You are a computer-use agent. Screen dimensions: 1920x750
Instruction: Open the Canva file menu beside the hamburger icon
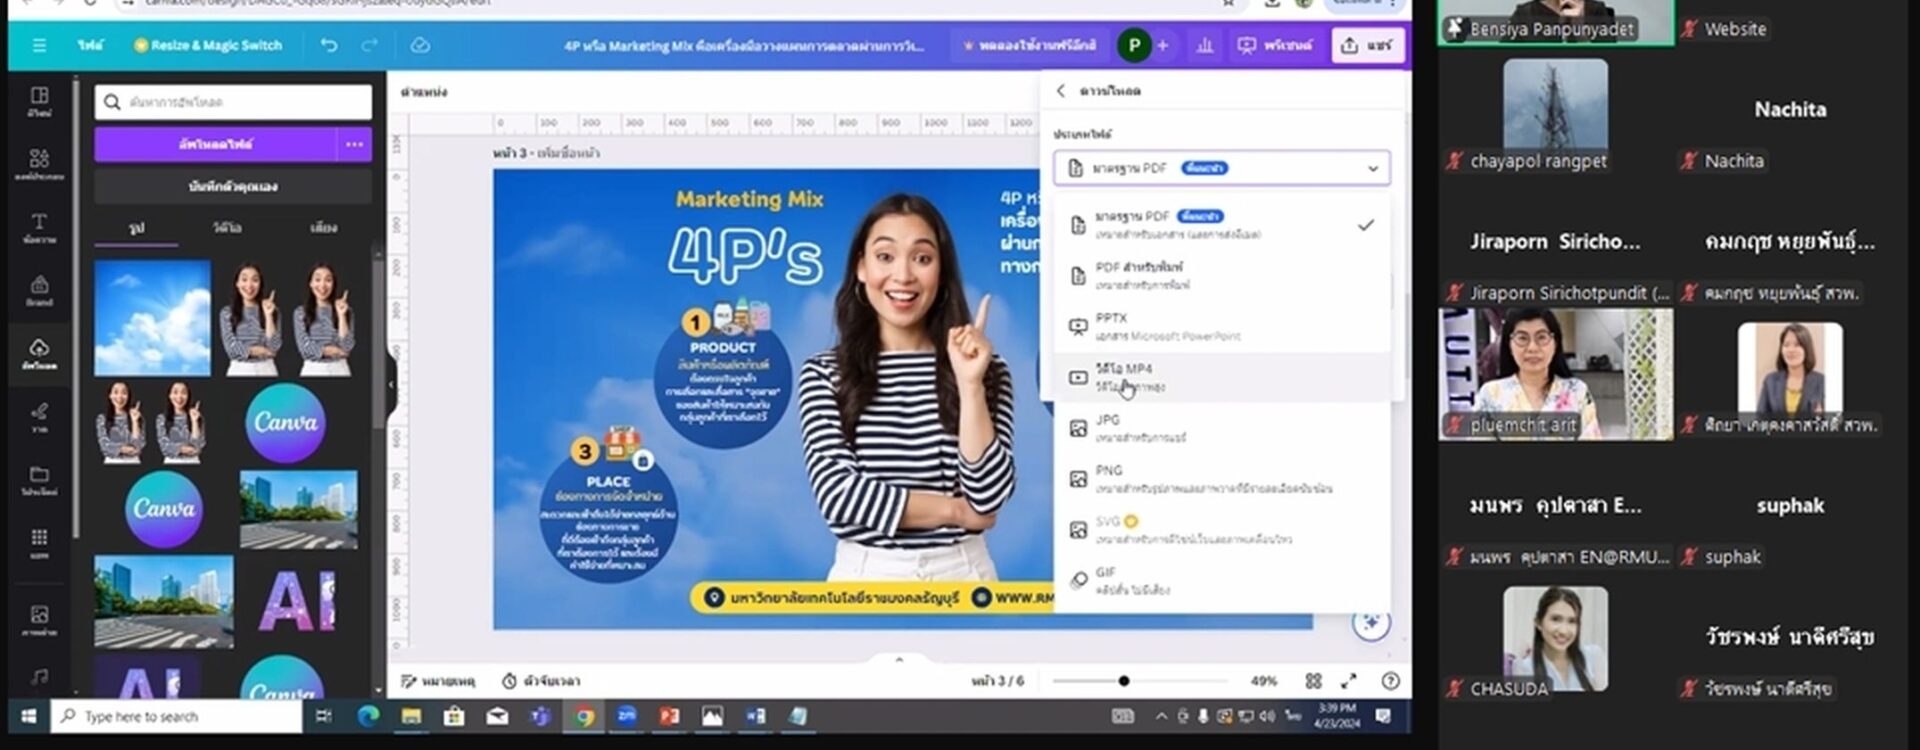pos(90,45)
